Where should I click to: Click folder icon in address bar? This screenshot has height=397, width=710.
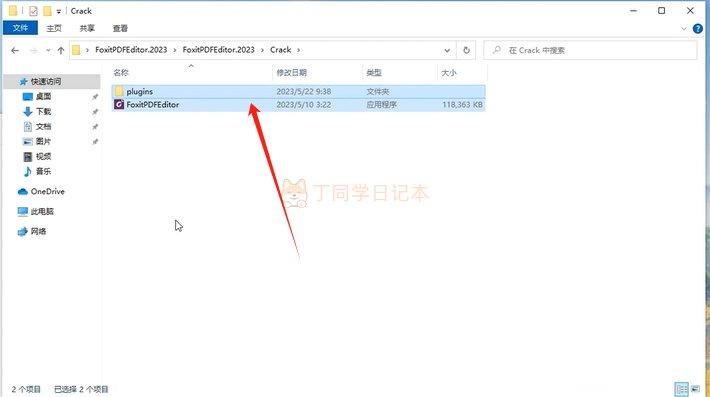pyautogui.click(x=77, y=50)
